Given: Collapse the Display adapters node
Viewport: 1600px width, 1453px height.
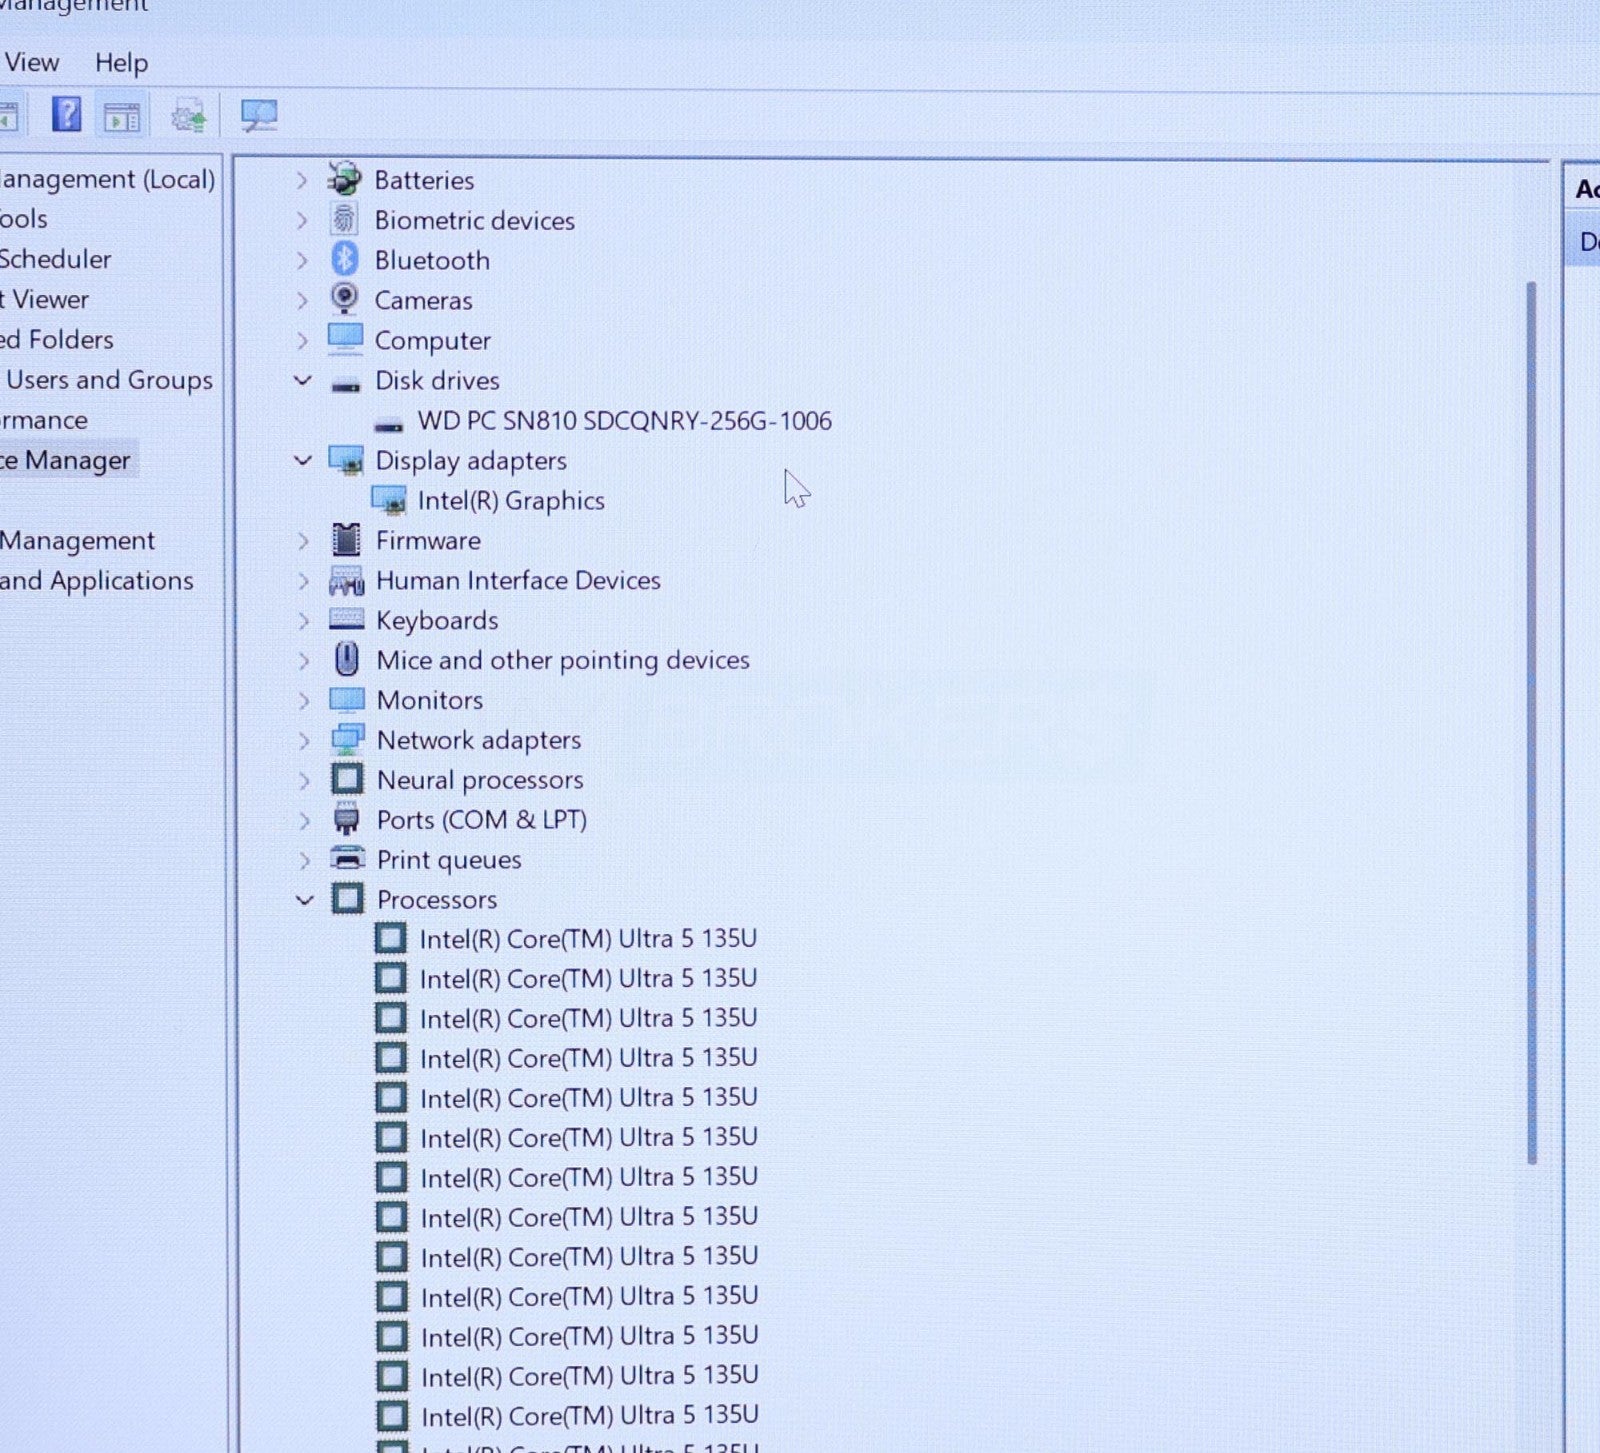Looking at the screenshot, I should click(303, 460).
